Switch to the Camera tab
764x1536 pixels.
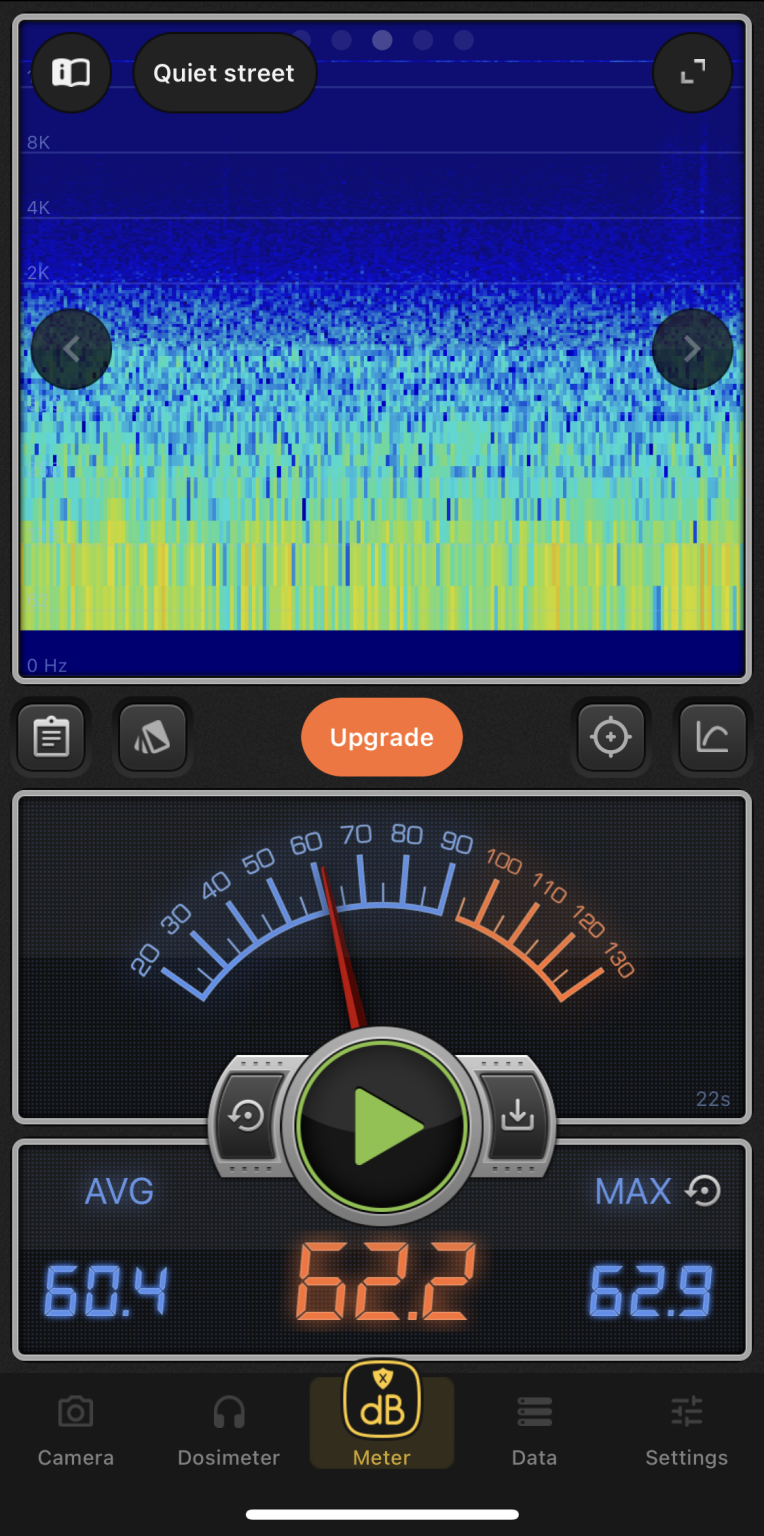[76, 1430]
